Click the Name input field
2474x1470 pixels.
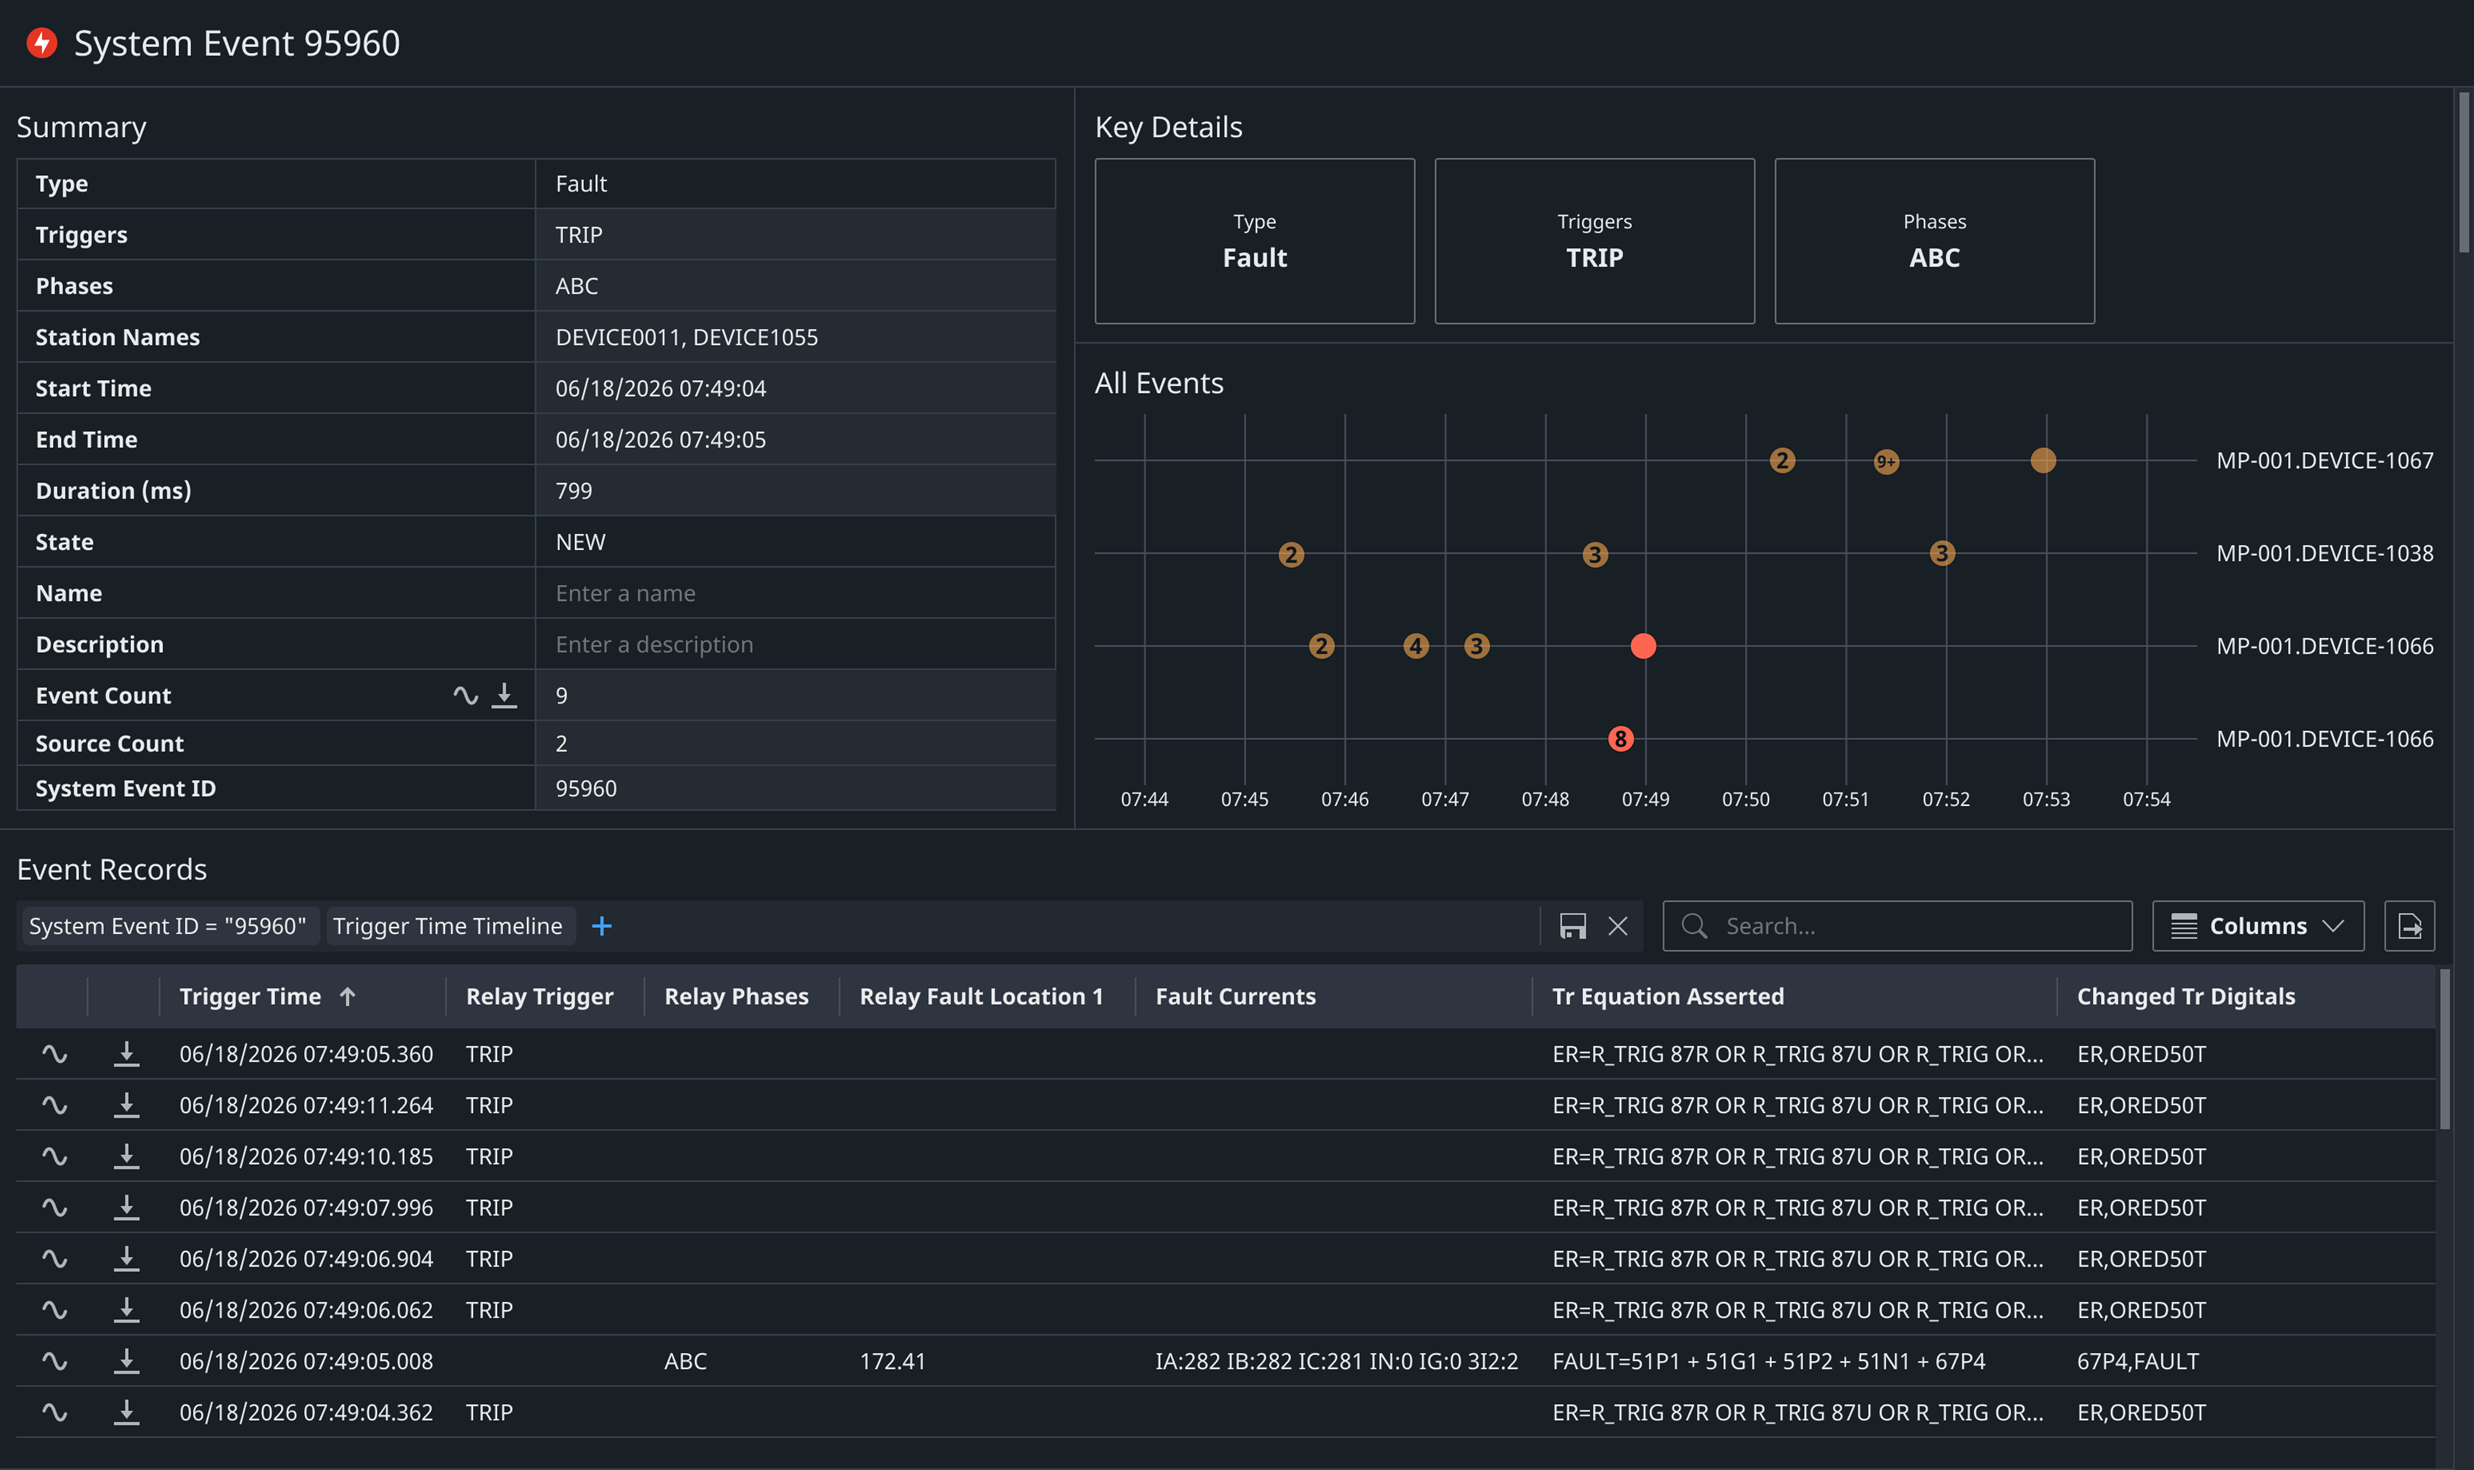pos(795,593)
